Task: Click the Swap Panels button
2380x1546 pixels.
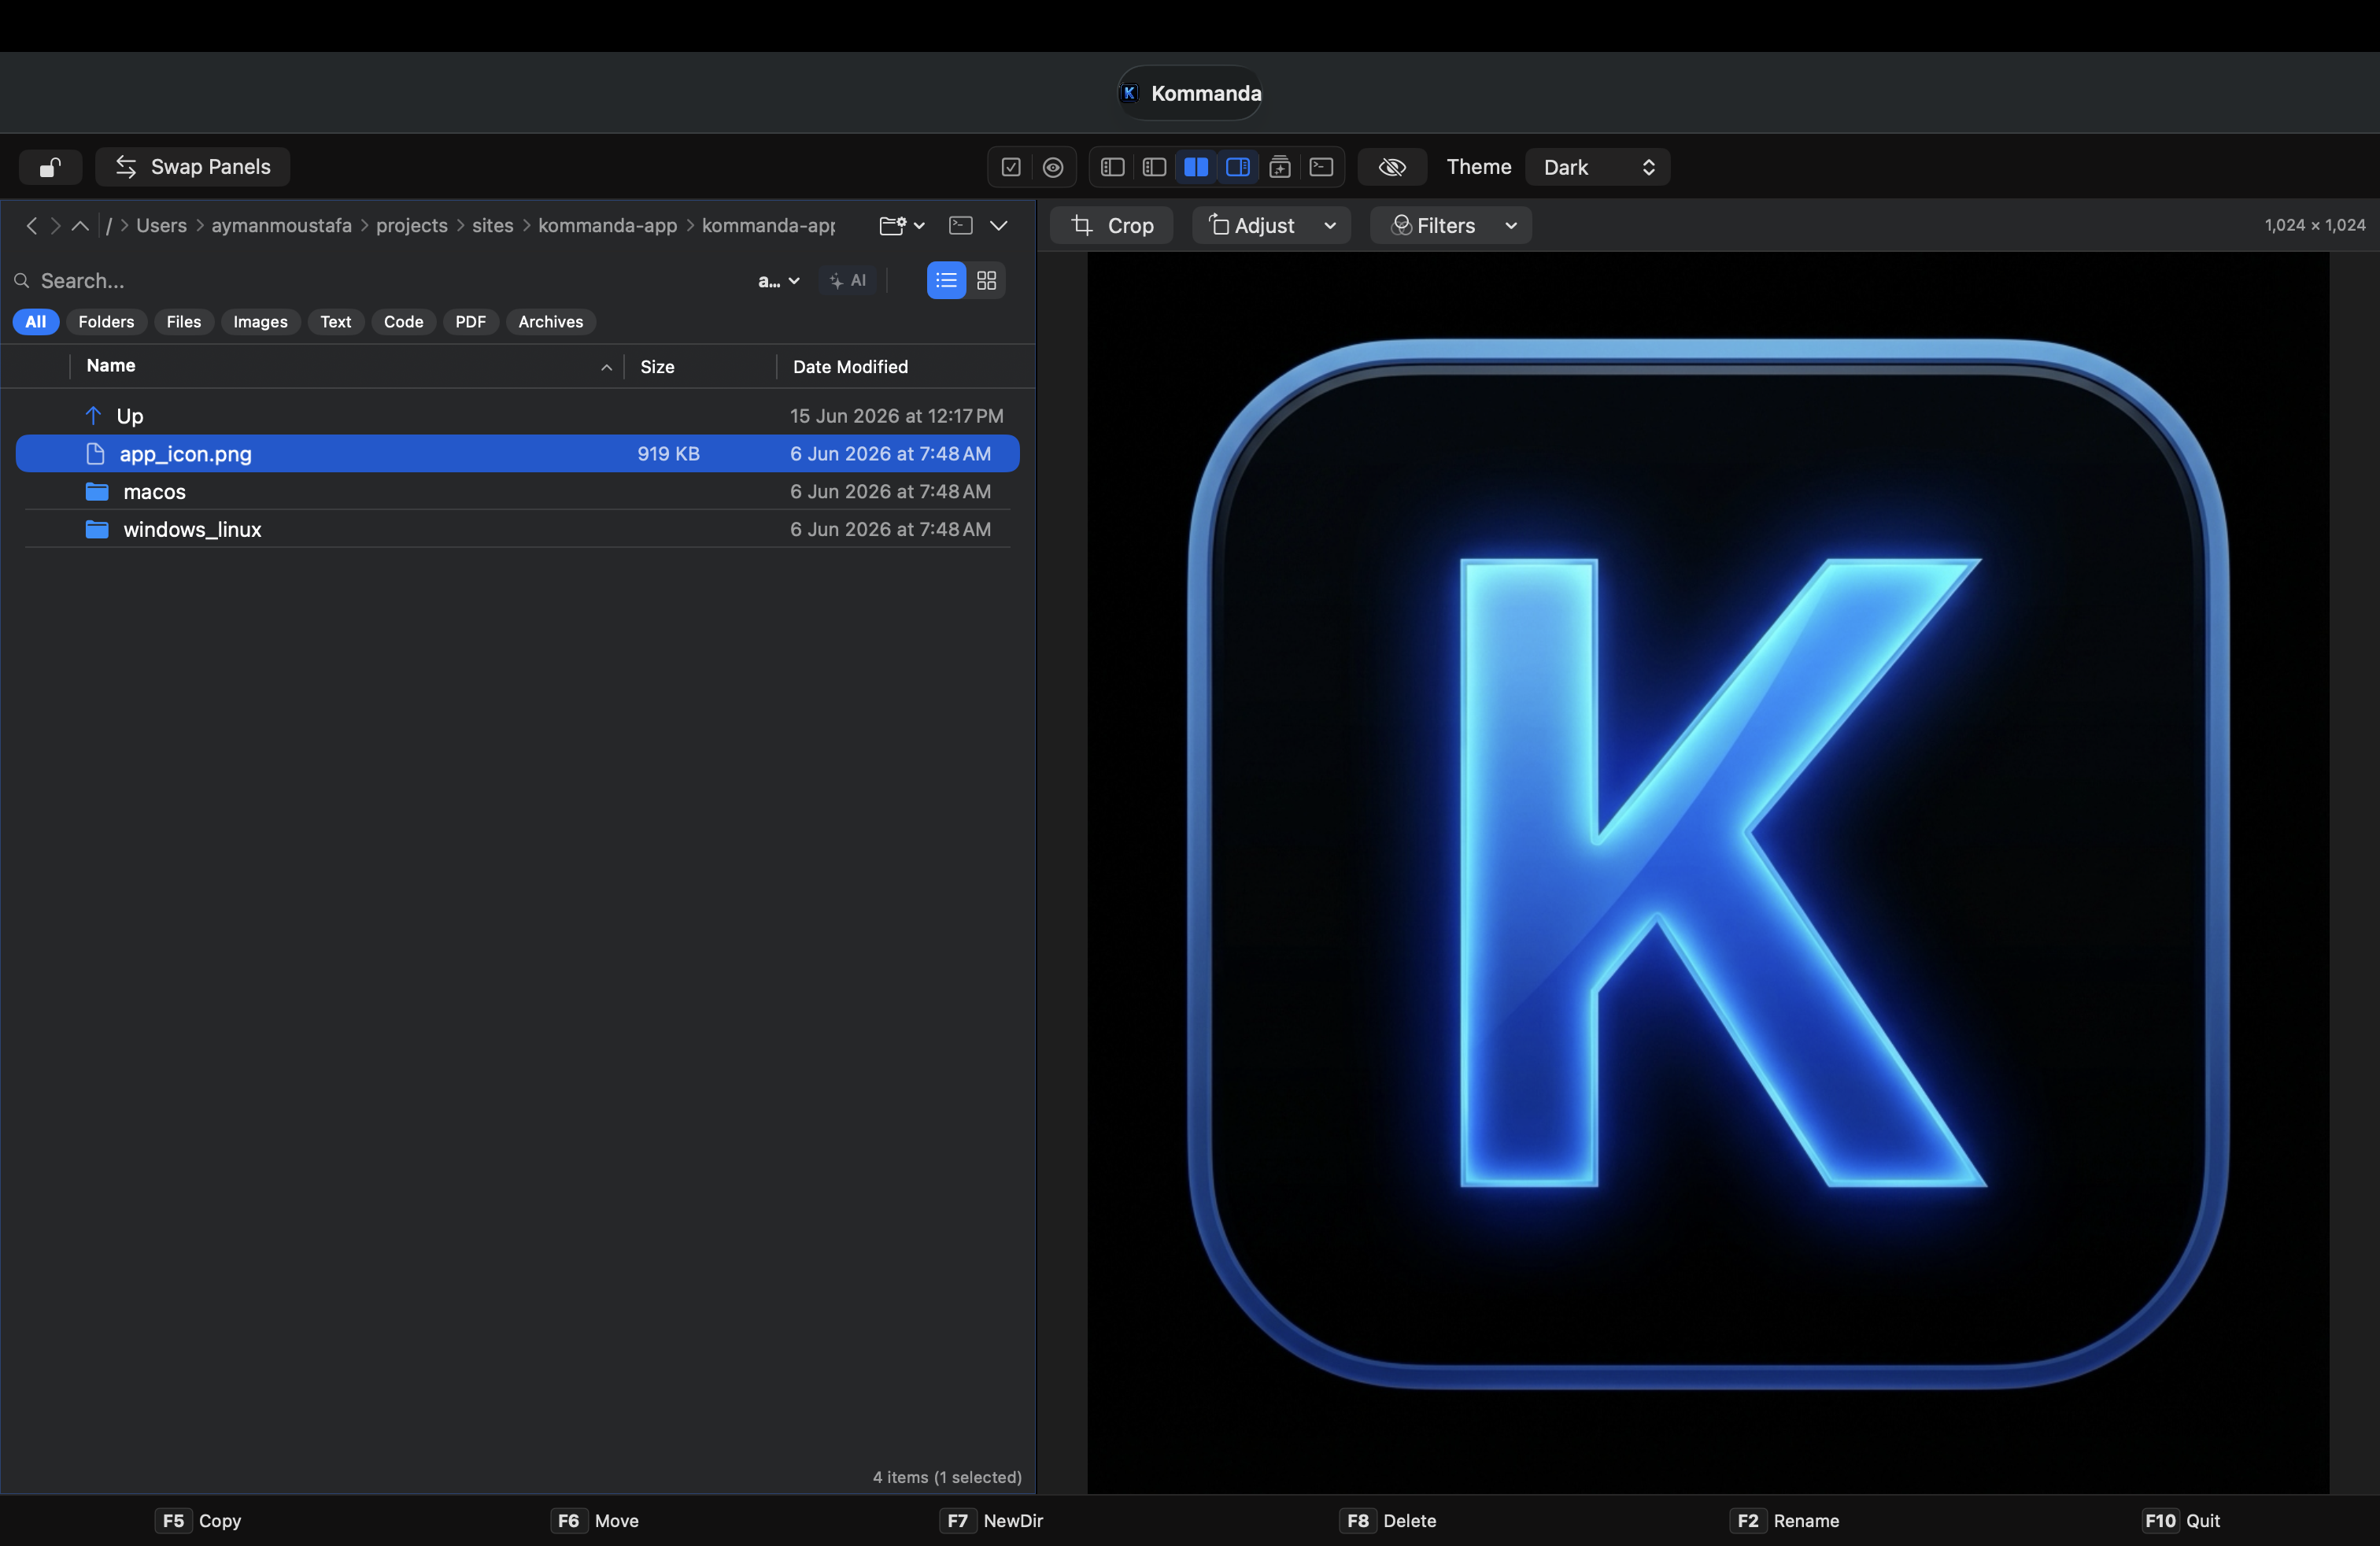Action: coord(193,167)
